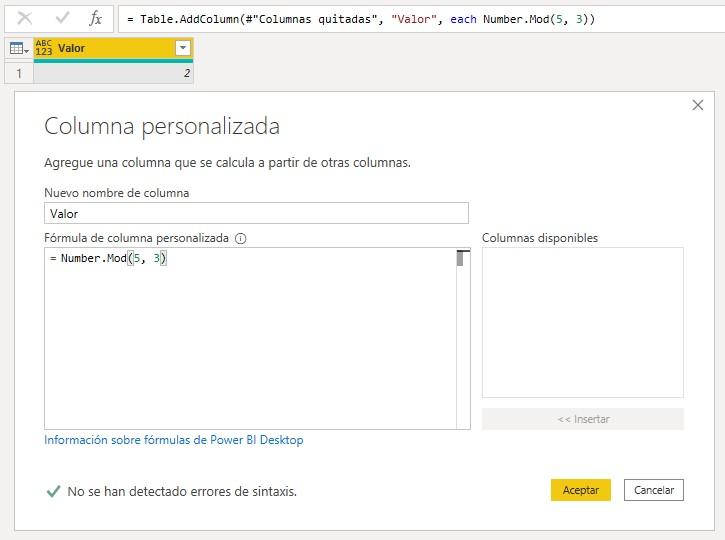
Task: Click the Aceptar button
Action: [x=580, y=490]
